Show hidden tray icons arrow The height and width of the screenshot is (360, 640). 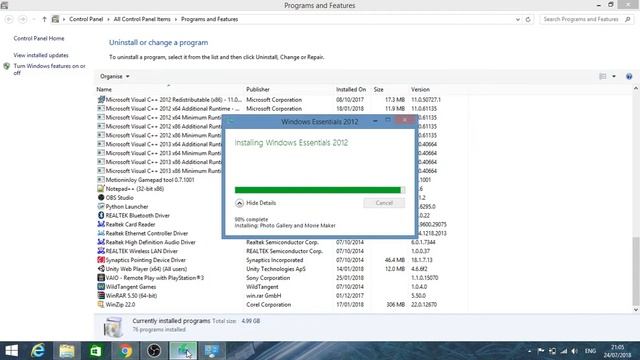coord(529,351)
